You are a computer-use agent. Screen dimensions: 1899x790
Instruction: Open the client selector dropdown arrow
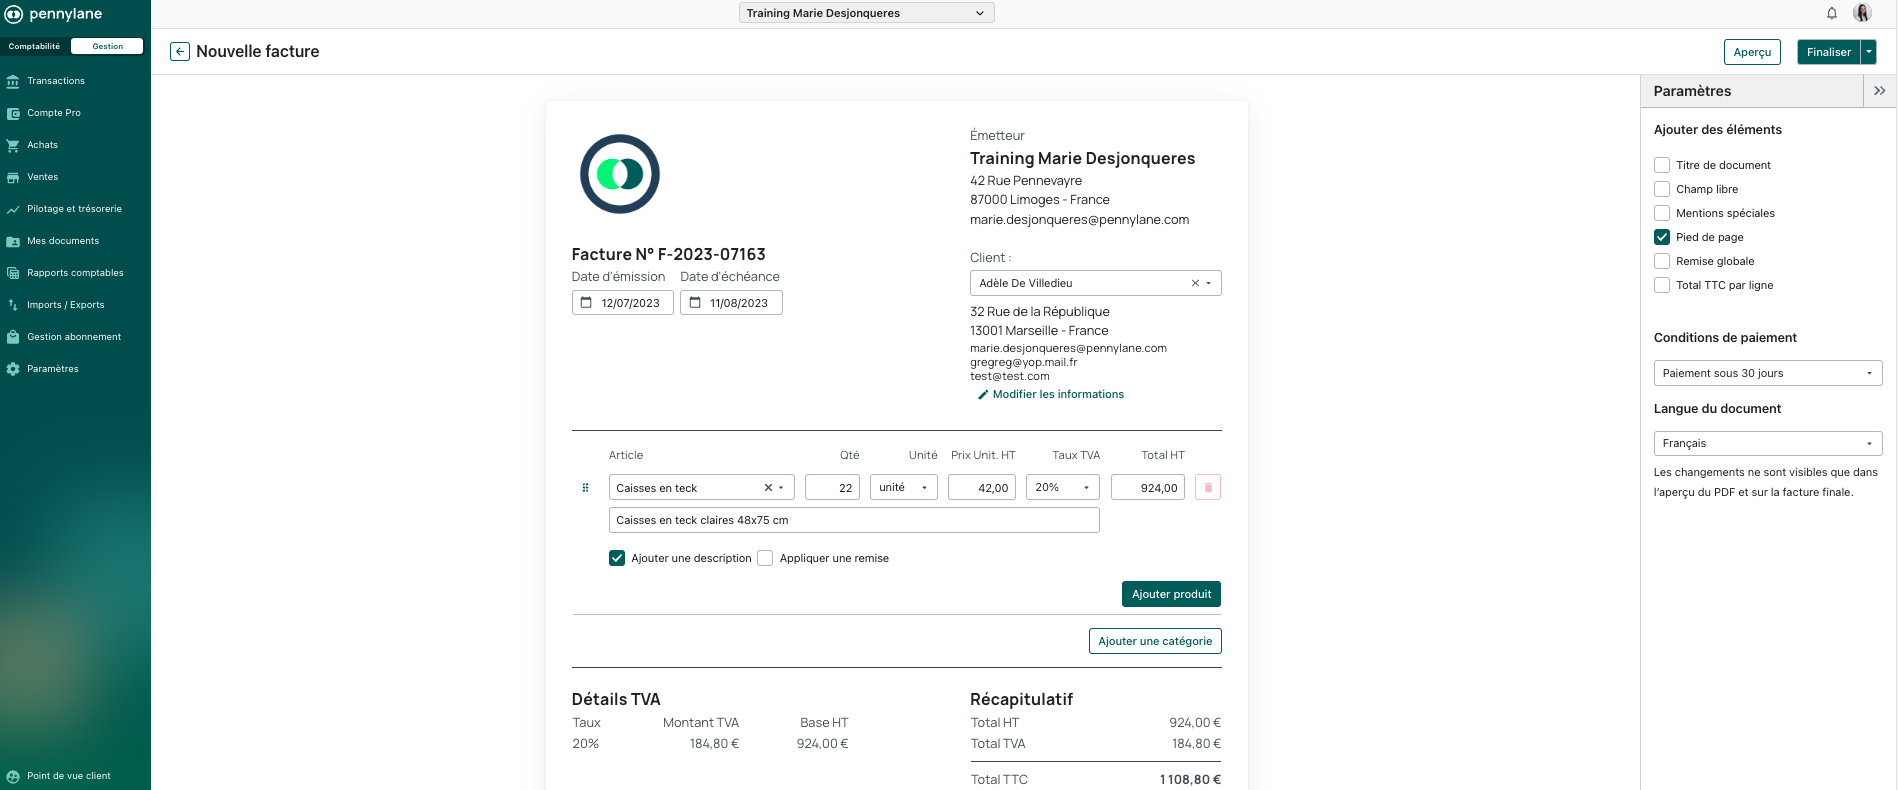tap(1209, 283)
